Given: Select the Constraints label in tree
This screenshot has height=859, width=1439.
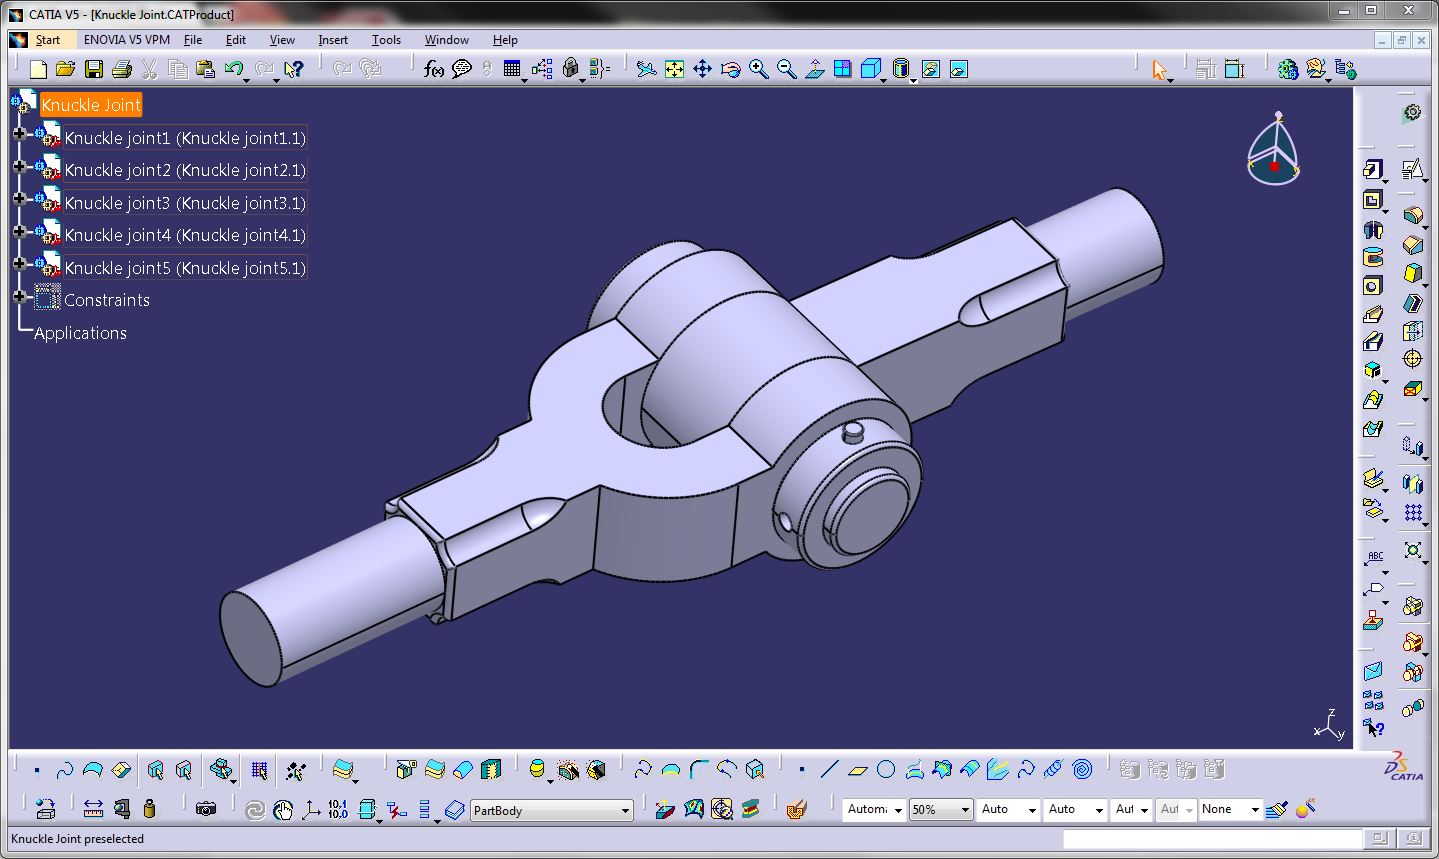Looking at the screenshot, I should click(107, 300).
